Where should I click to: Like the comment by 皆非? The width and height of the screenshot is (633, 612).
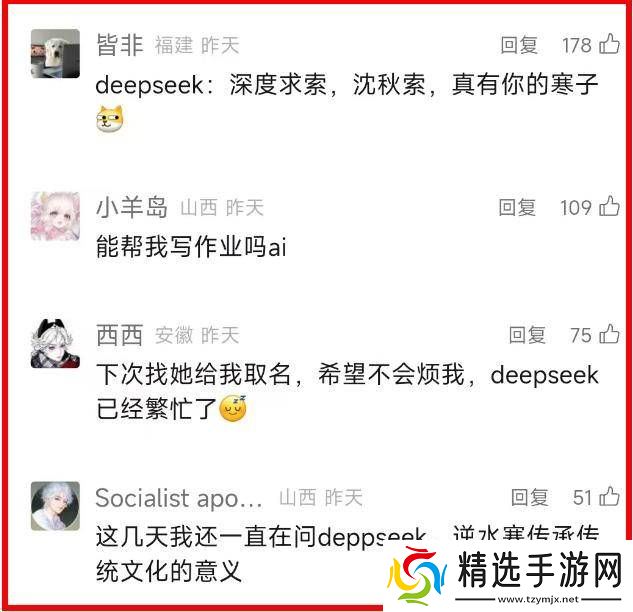pyautogui.click(x=610, y=44)
